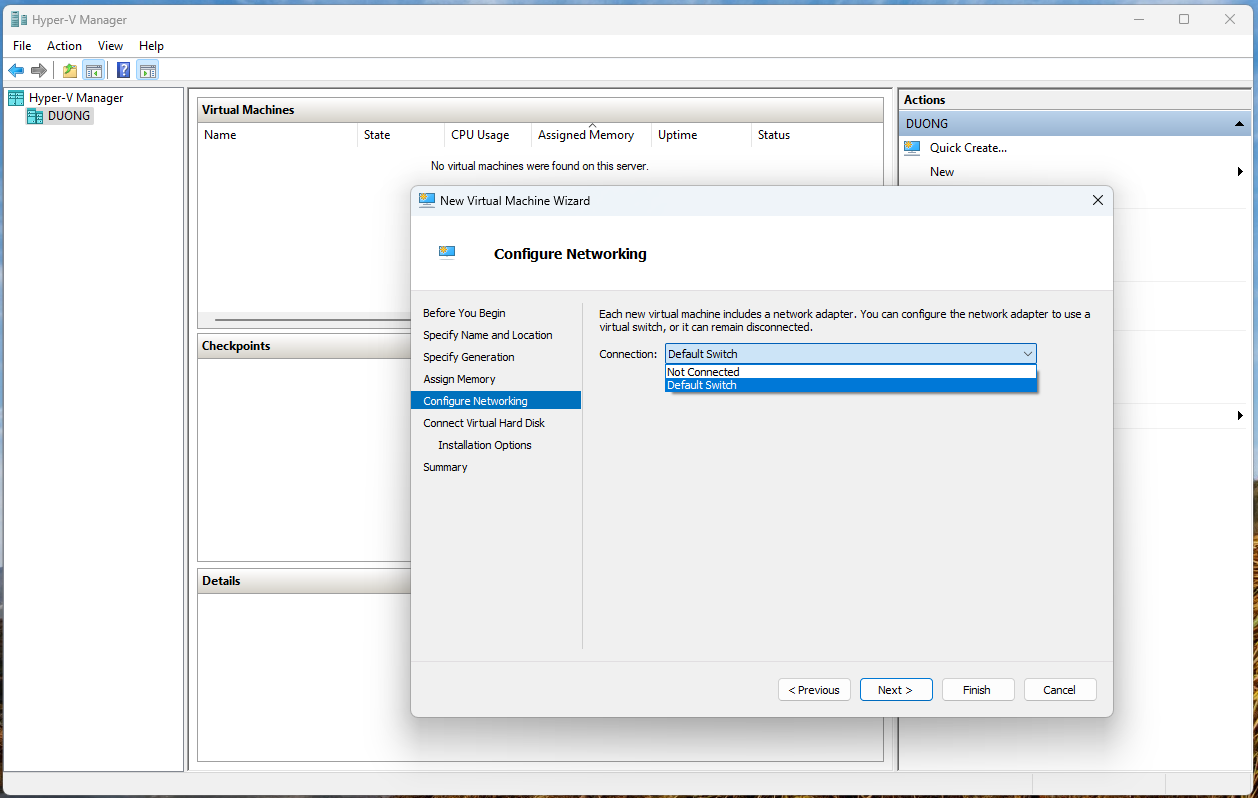Screen dimensions: 1258x798
Task: Click Configure Networking header icon
Action: 447,252
